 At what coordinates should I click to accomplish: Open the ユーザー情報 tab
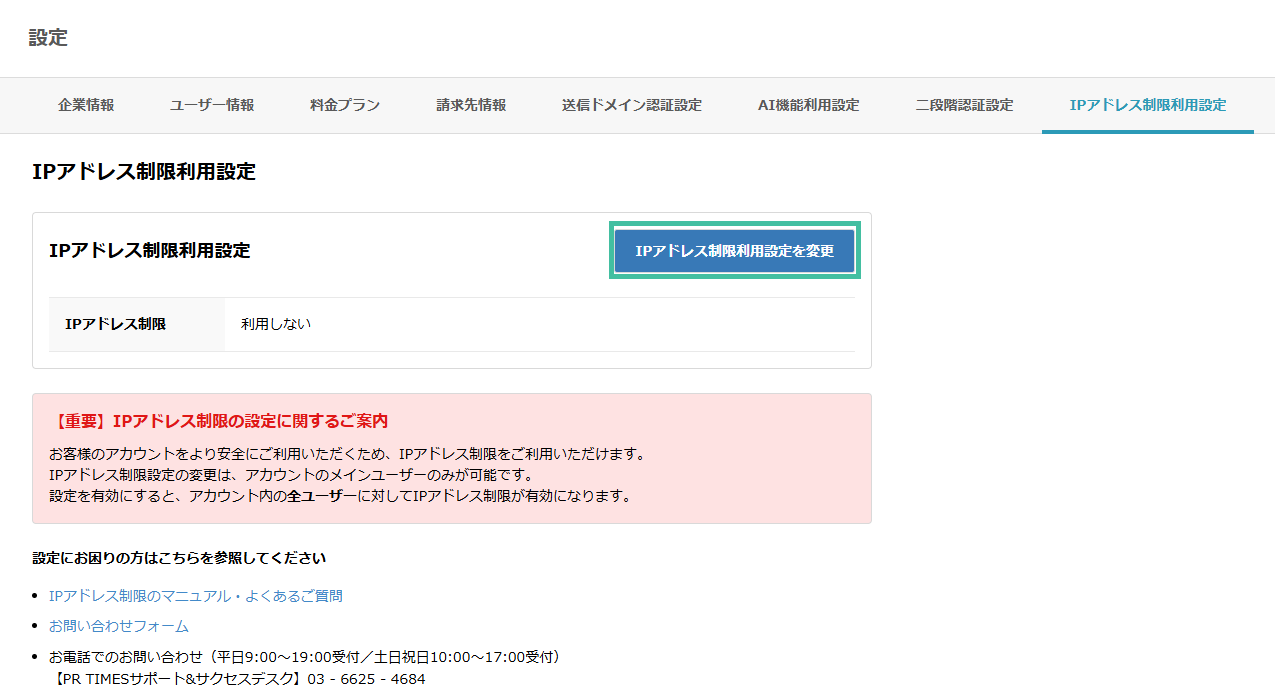tap(212, 105)
